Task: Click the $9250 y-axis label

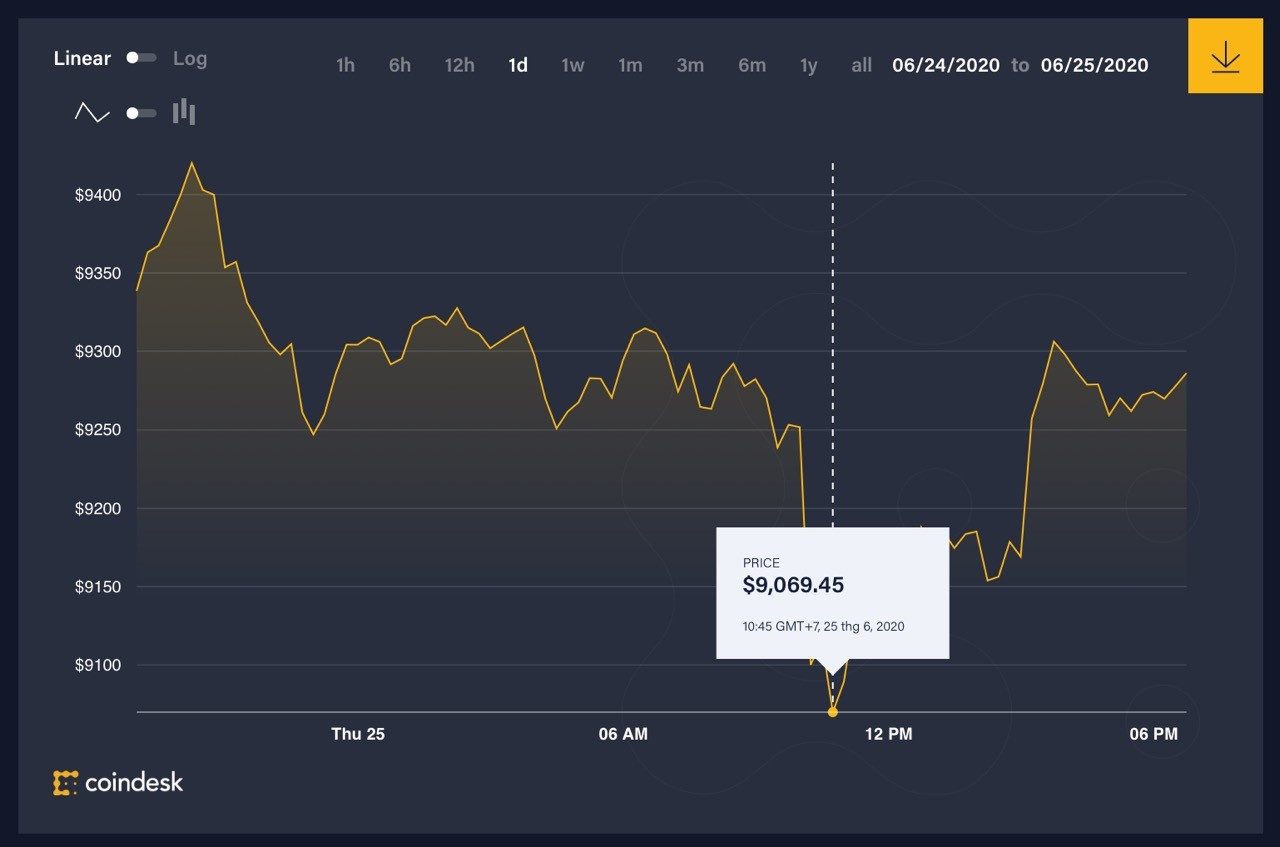Action: (98, 430)
